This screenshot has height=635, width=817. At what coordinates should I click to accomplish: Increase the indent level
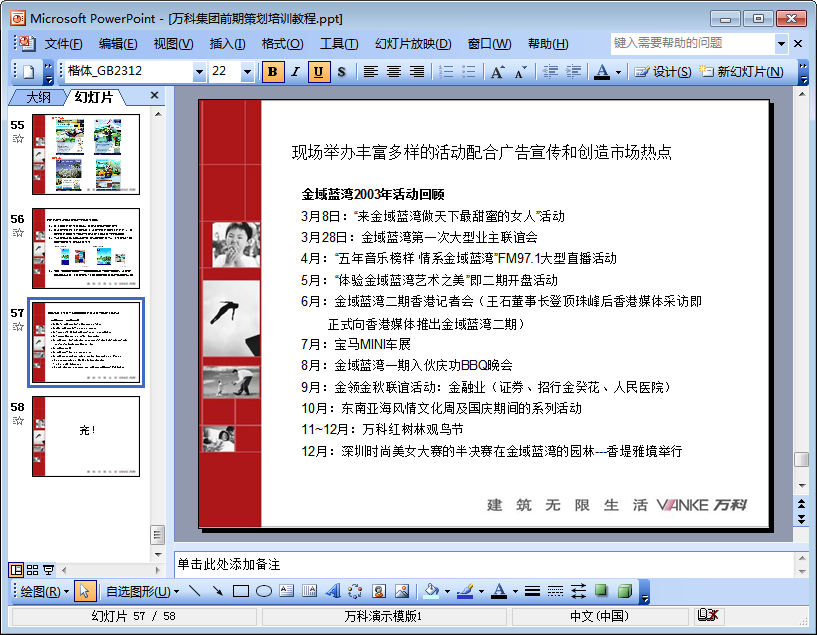[x=573, y=71]
